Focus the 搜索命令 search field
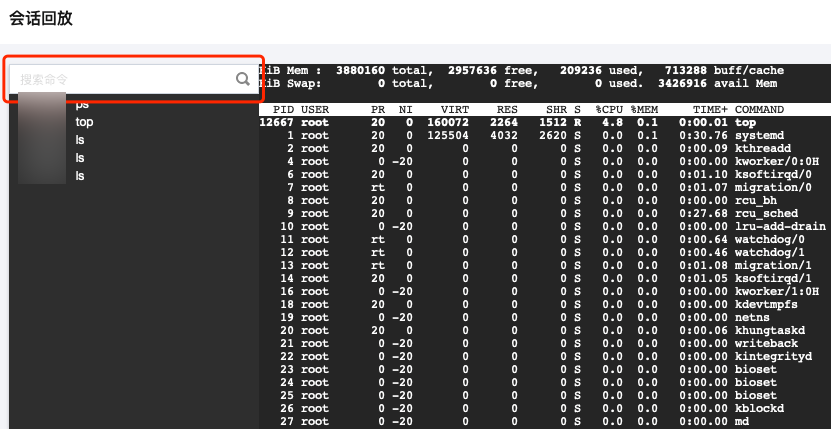831x429 pixels. coord(134,80)
